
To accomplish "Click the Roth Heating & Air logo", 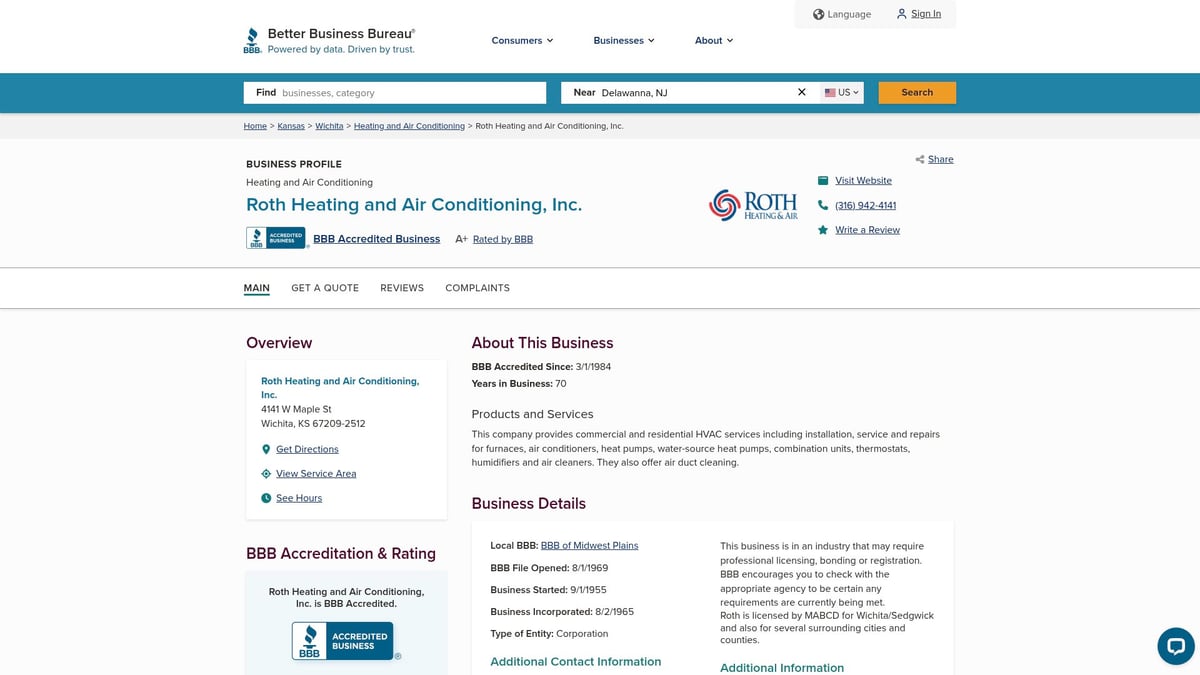I will click(753, 205).
